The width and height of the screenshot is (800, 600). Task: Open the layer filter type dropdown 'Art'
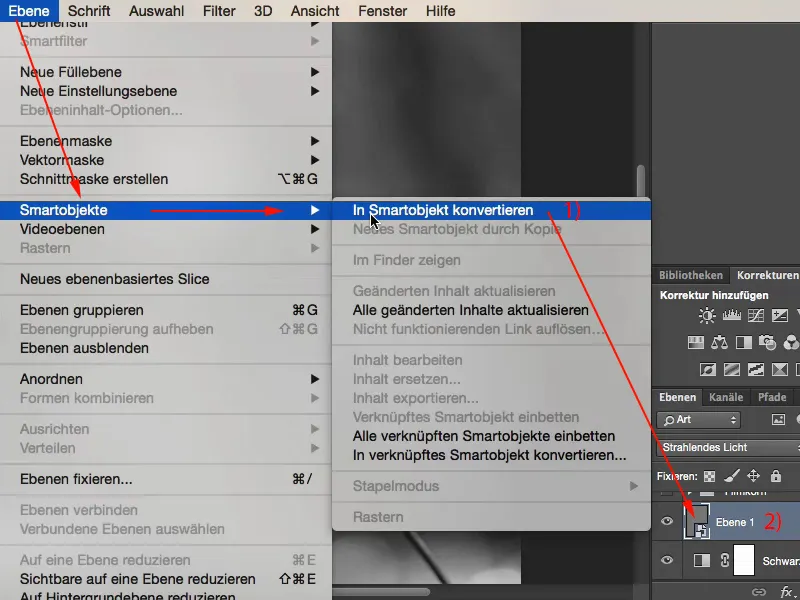tap(698, 420)
